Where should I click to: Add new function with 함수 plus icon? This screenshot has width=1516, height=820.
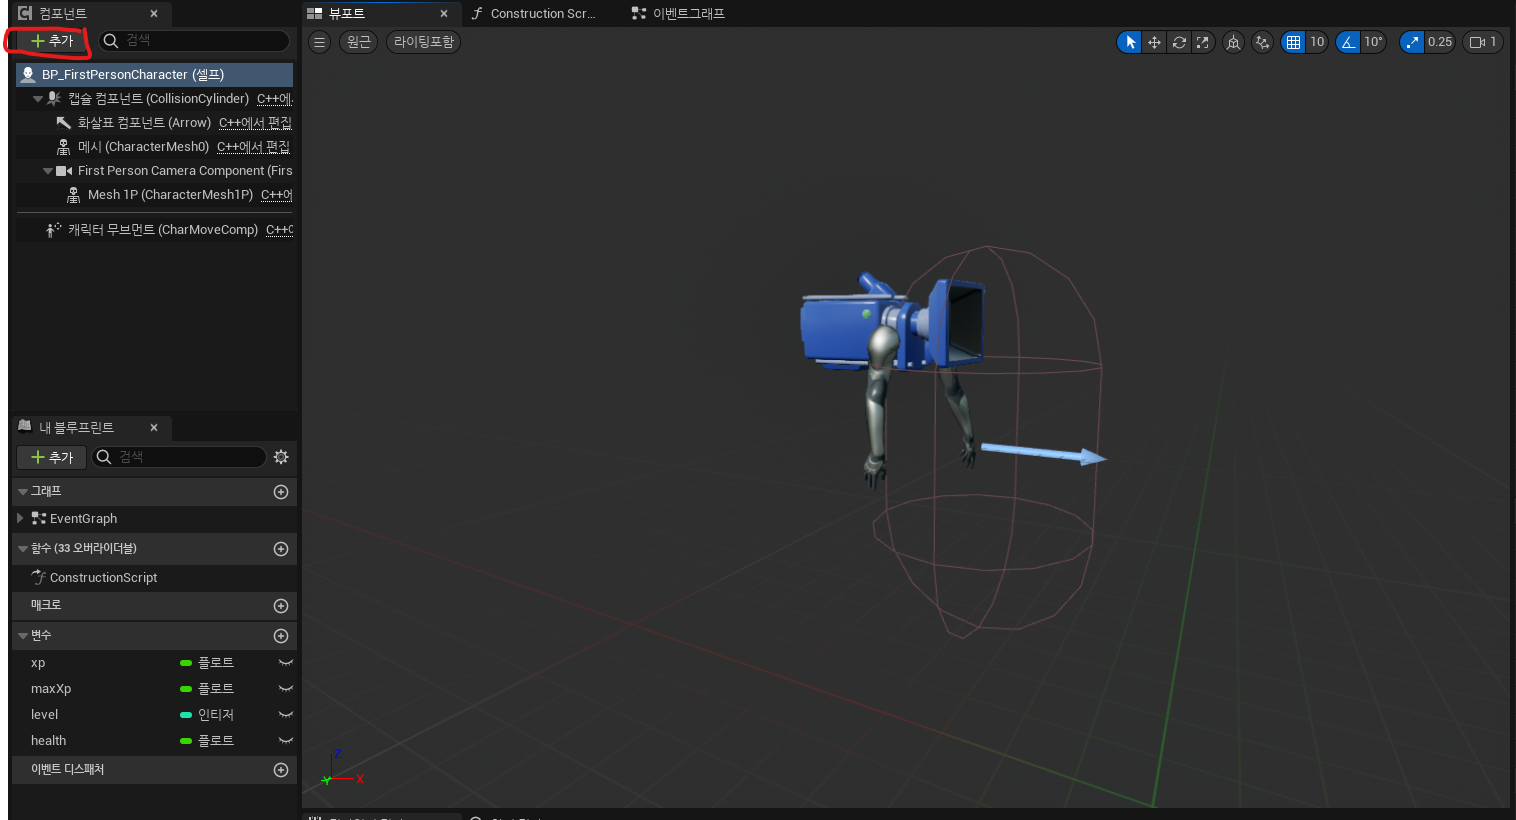[281, 549]
